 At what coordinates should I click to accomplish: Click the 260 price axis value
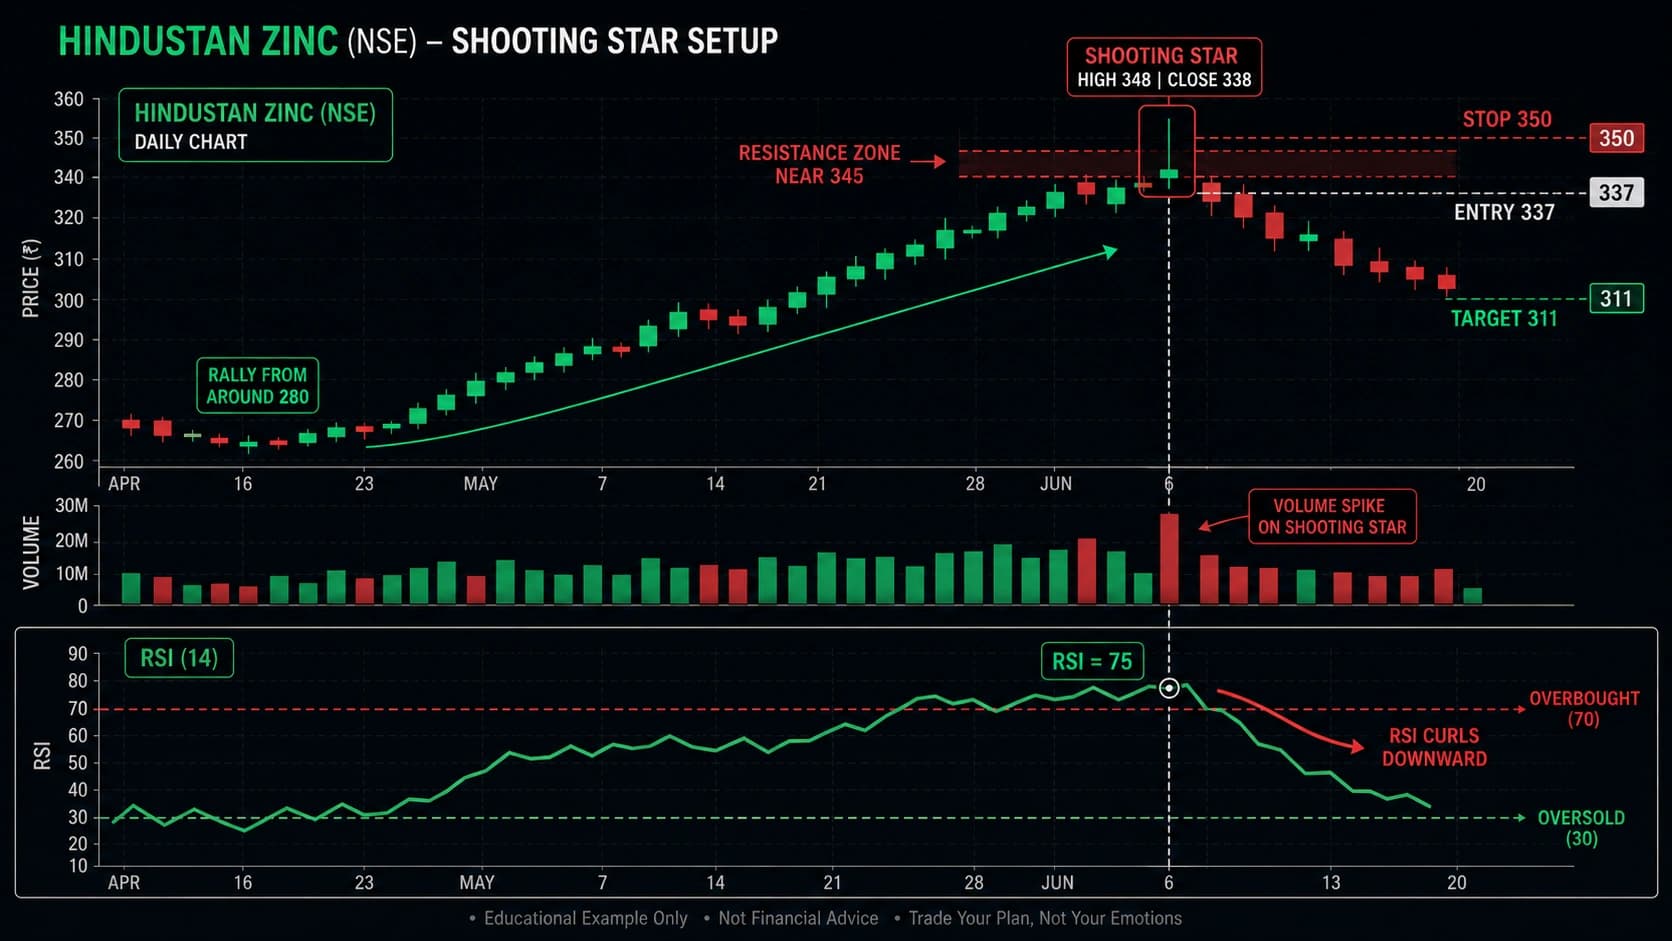tap(69, 461)
